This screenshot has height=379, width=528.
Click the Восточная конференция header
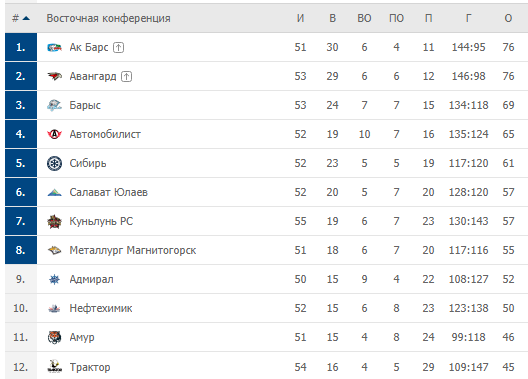click(108, 18)
